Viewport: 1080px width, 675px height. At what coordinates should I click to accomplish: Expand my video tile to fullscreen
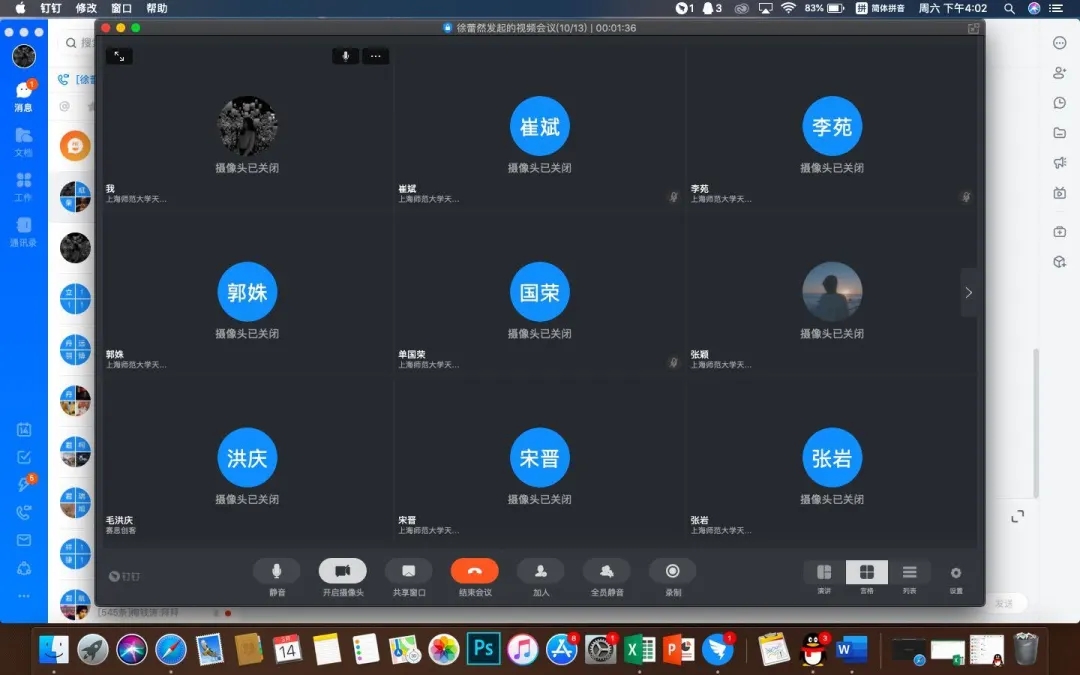coord(119,56)
